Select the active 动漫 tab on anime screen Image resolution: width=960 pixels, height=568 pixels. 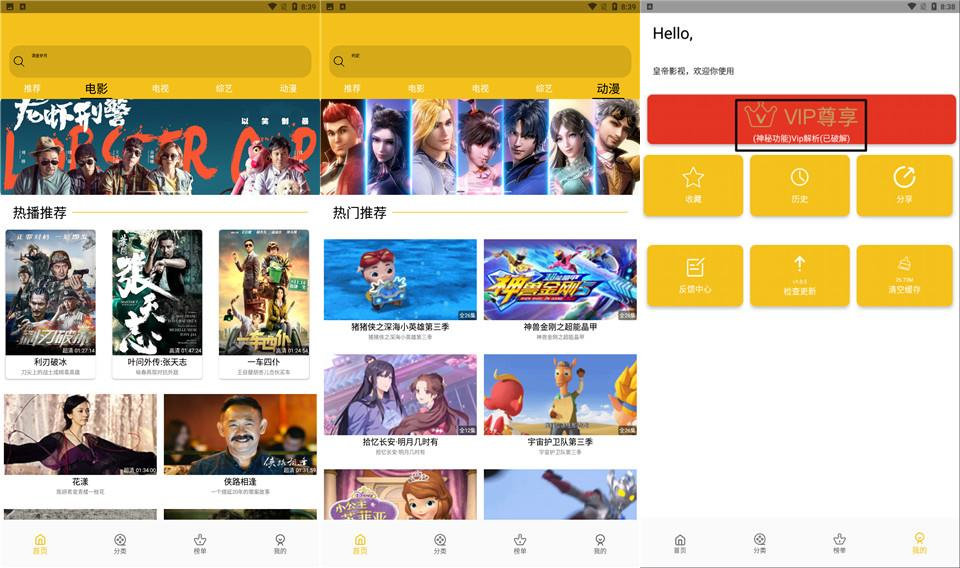[x=608, y=89]
